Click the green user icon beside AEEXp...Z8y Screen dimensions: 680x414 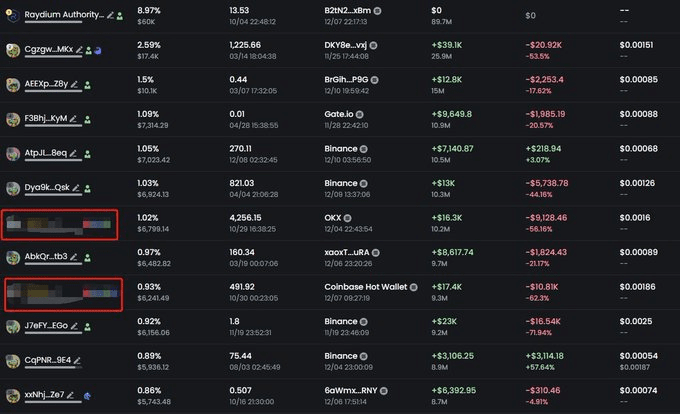point(88,85)
